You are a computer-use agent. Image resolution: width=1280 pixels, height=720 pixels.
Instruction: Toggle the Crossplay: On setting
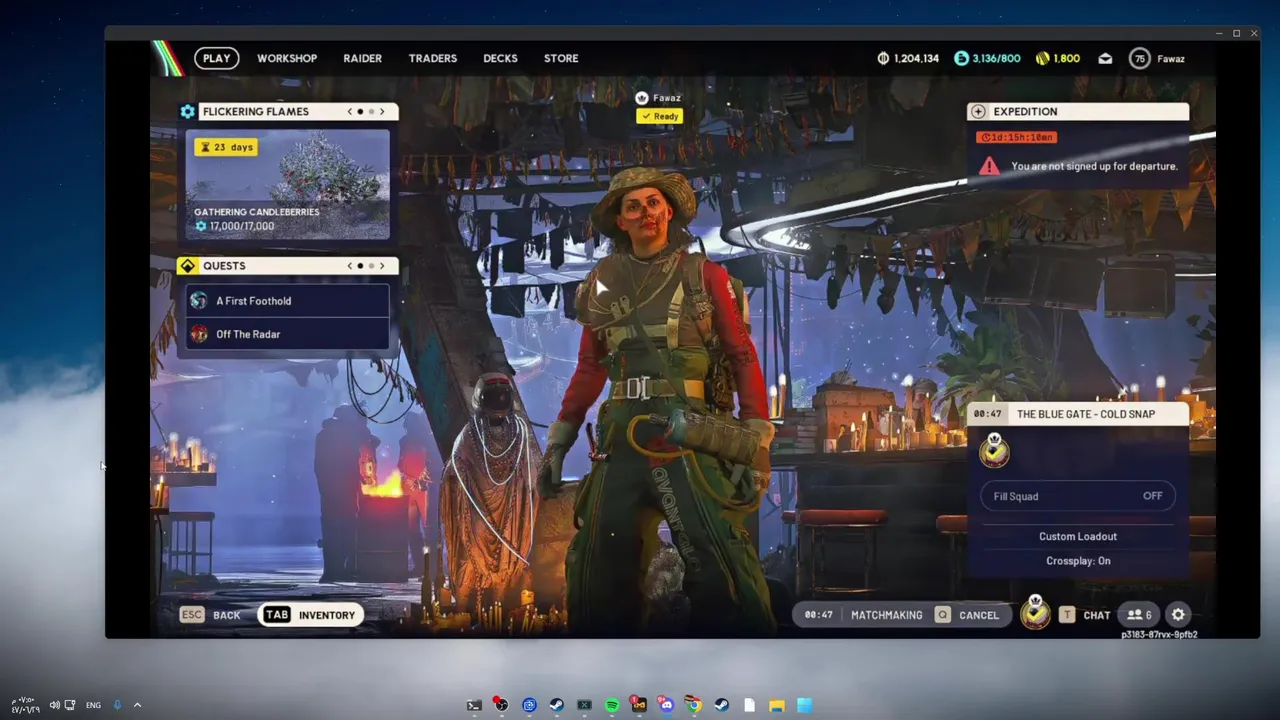click(1078, 561)
